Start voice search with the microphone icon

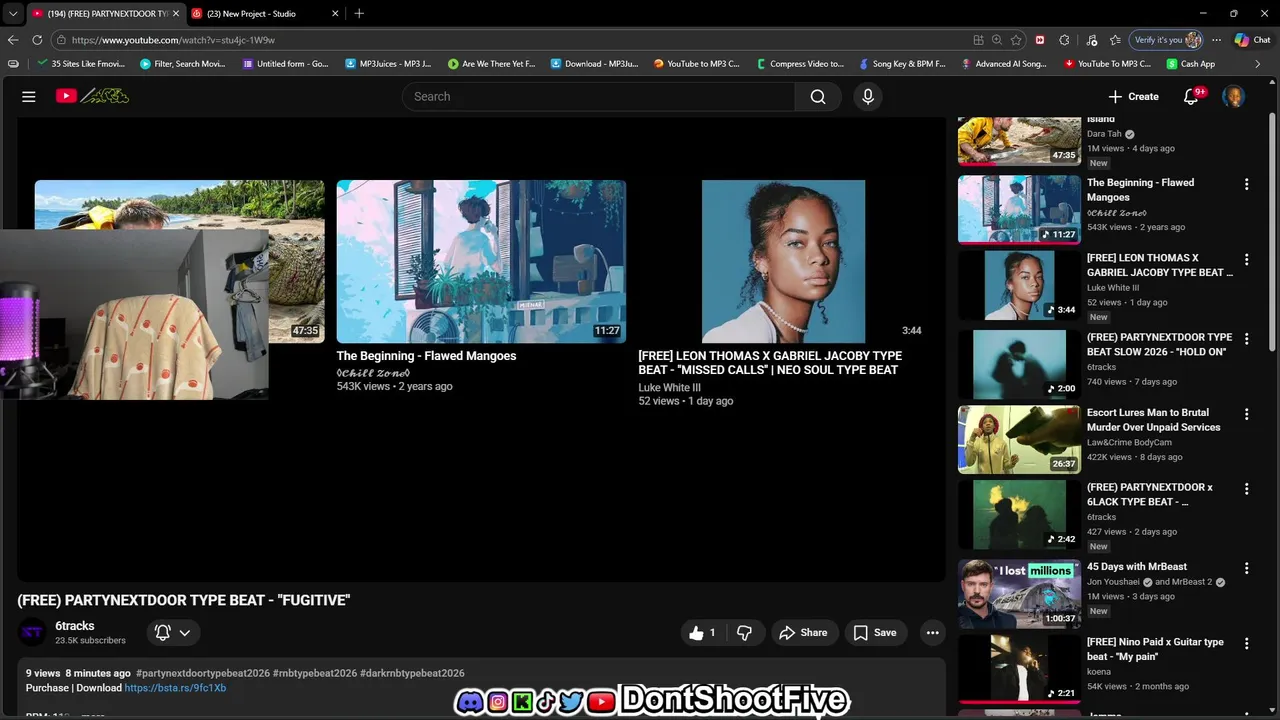[x=868, y=96]
